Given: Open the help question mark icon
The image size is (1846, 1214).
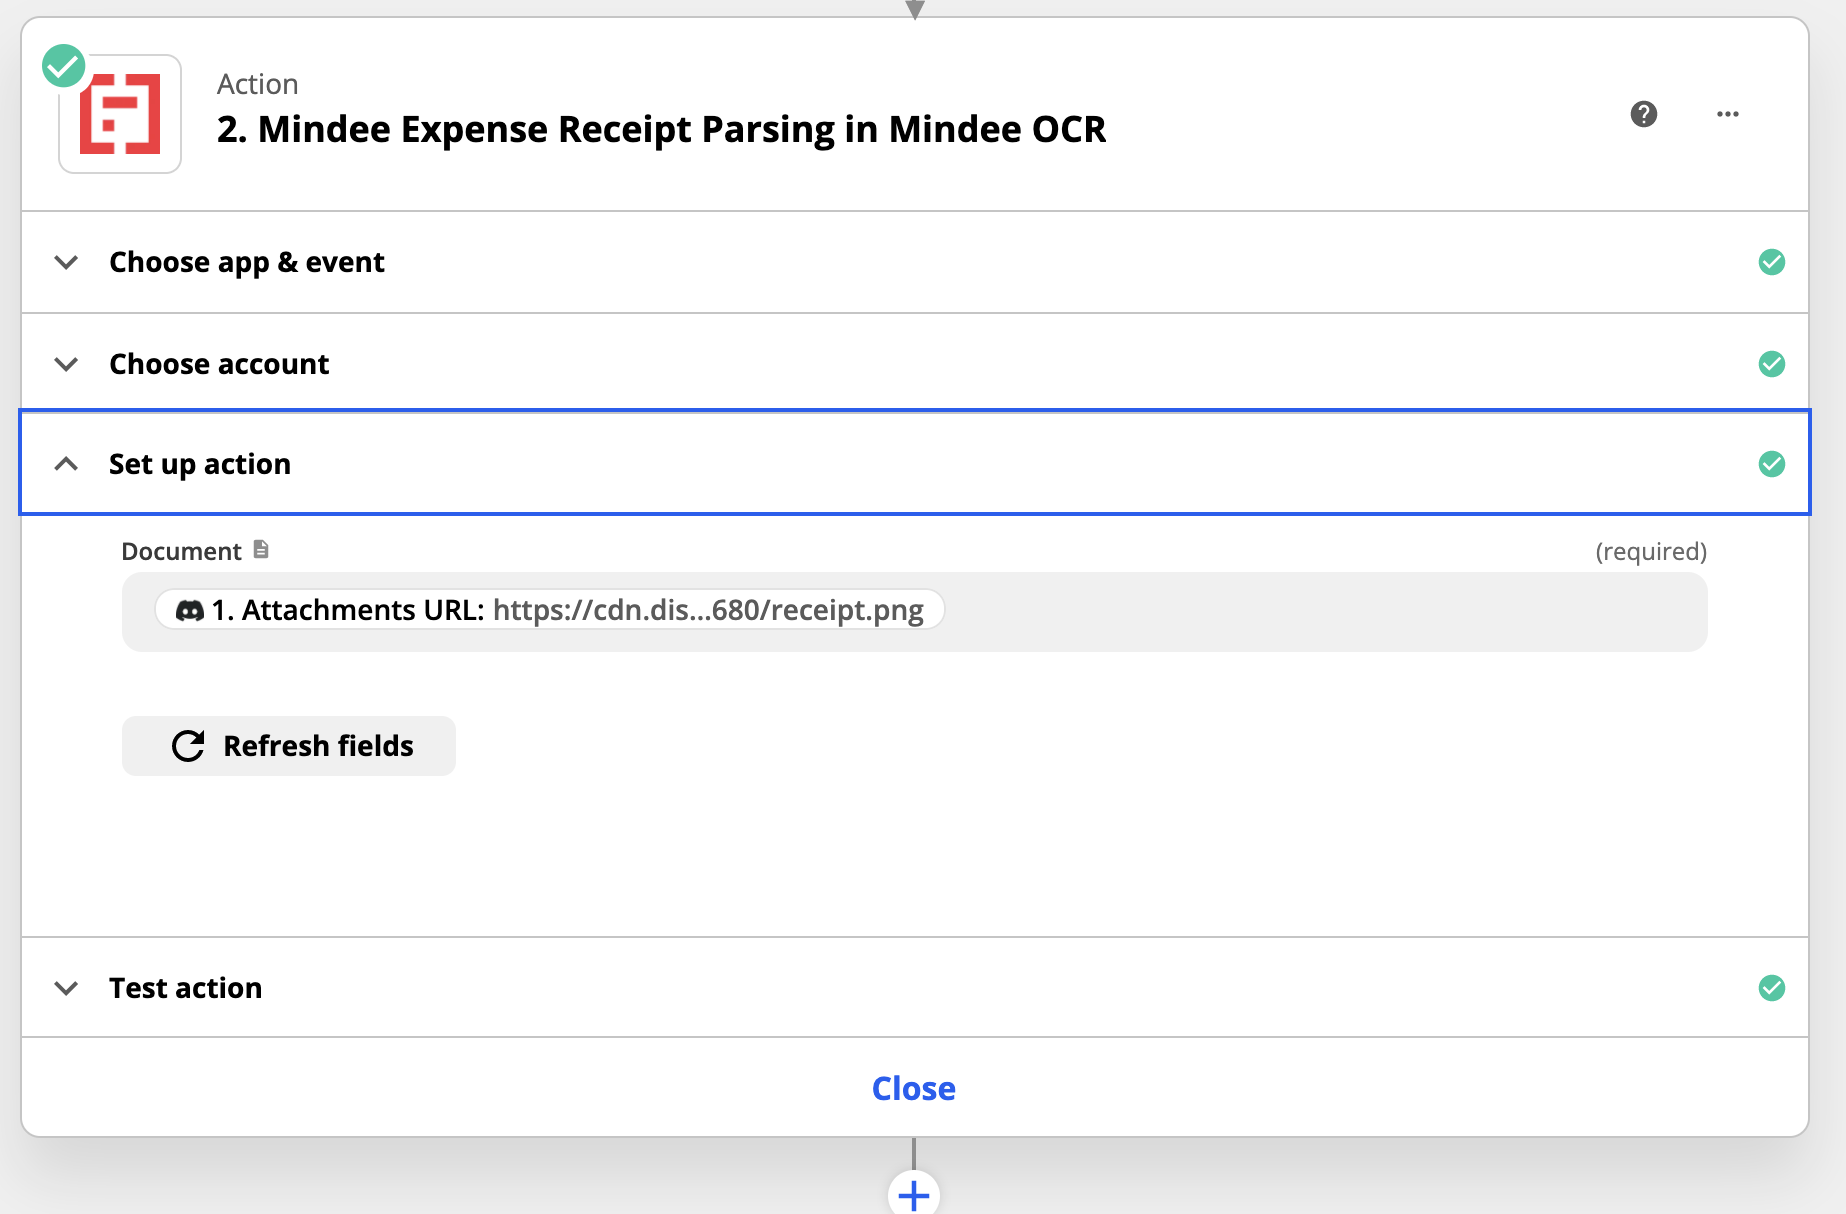Looking at the screenshot, I should coord(1643,114).
